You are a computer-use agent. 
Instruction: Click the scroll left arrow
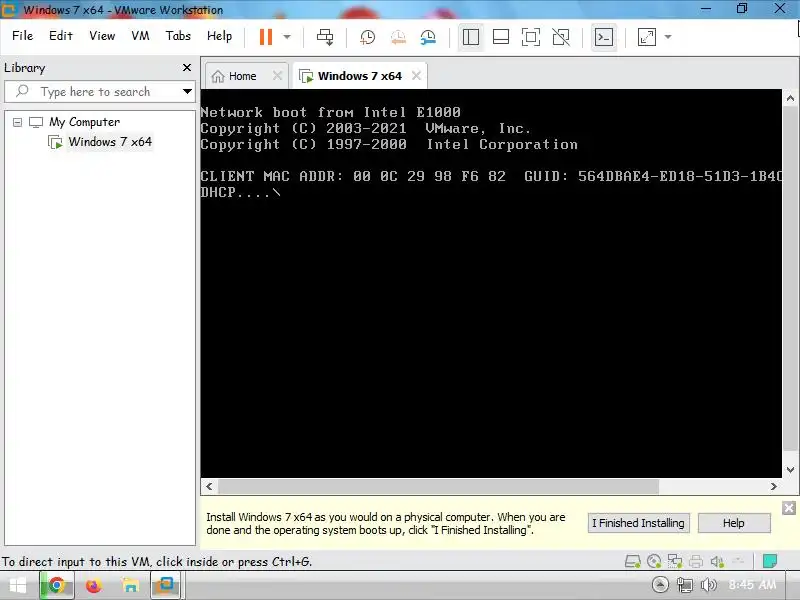(x=209, y=486)
